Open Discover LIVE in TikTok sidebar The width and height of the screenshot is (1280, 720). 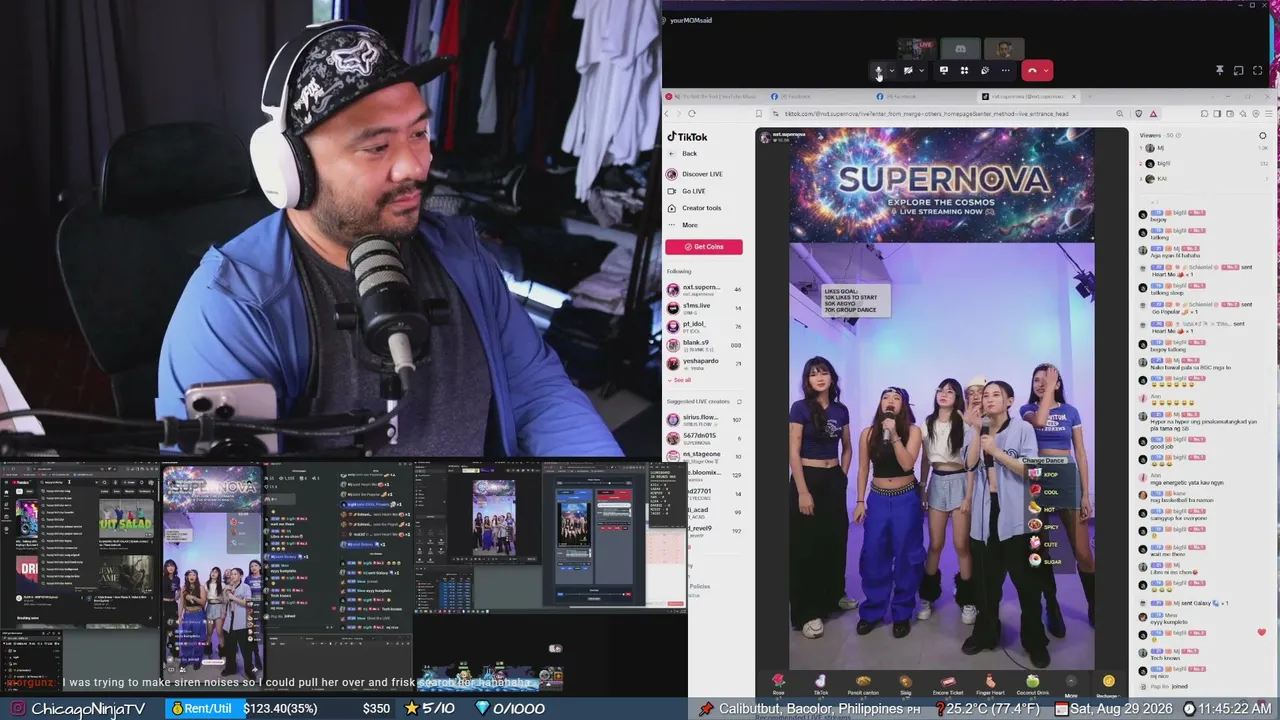coord(695,174)
